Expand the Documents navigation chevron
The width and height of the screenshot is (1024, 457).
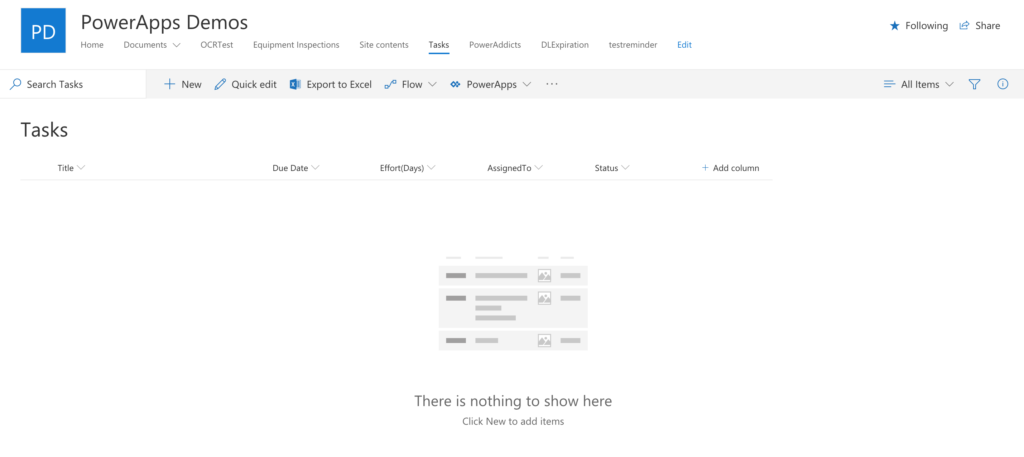point(176,45)
